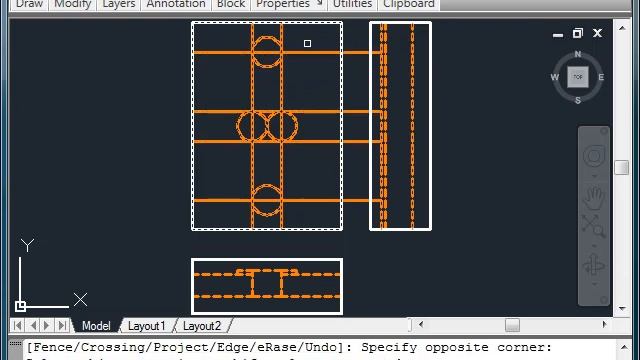Click the vertical scrollbar thumb
Image resolution: width=640 pixels, height=360 pixels.
click(x=622, y=167)
